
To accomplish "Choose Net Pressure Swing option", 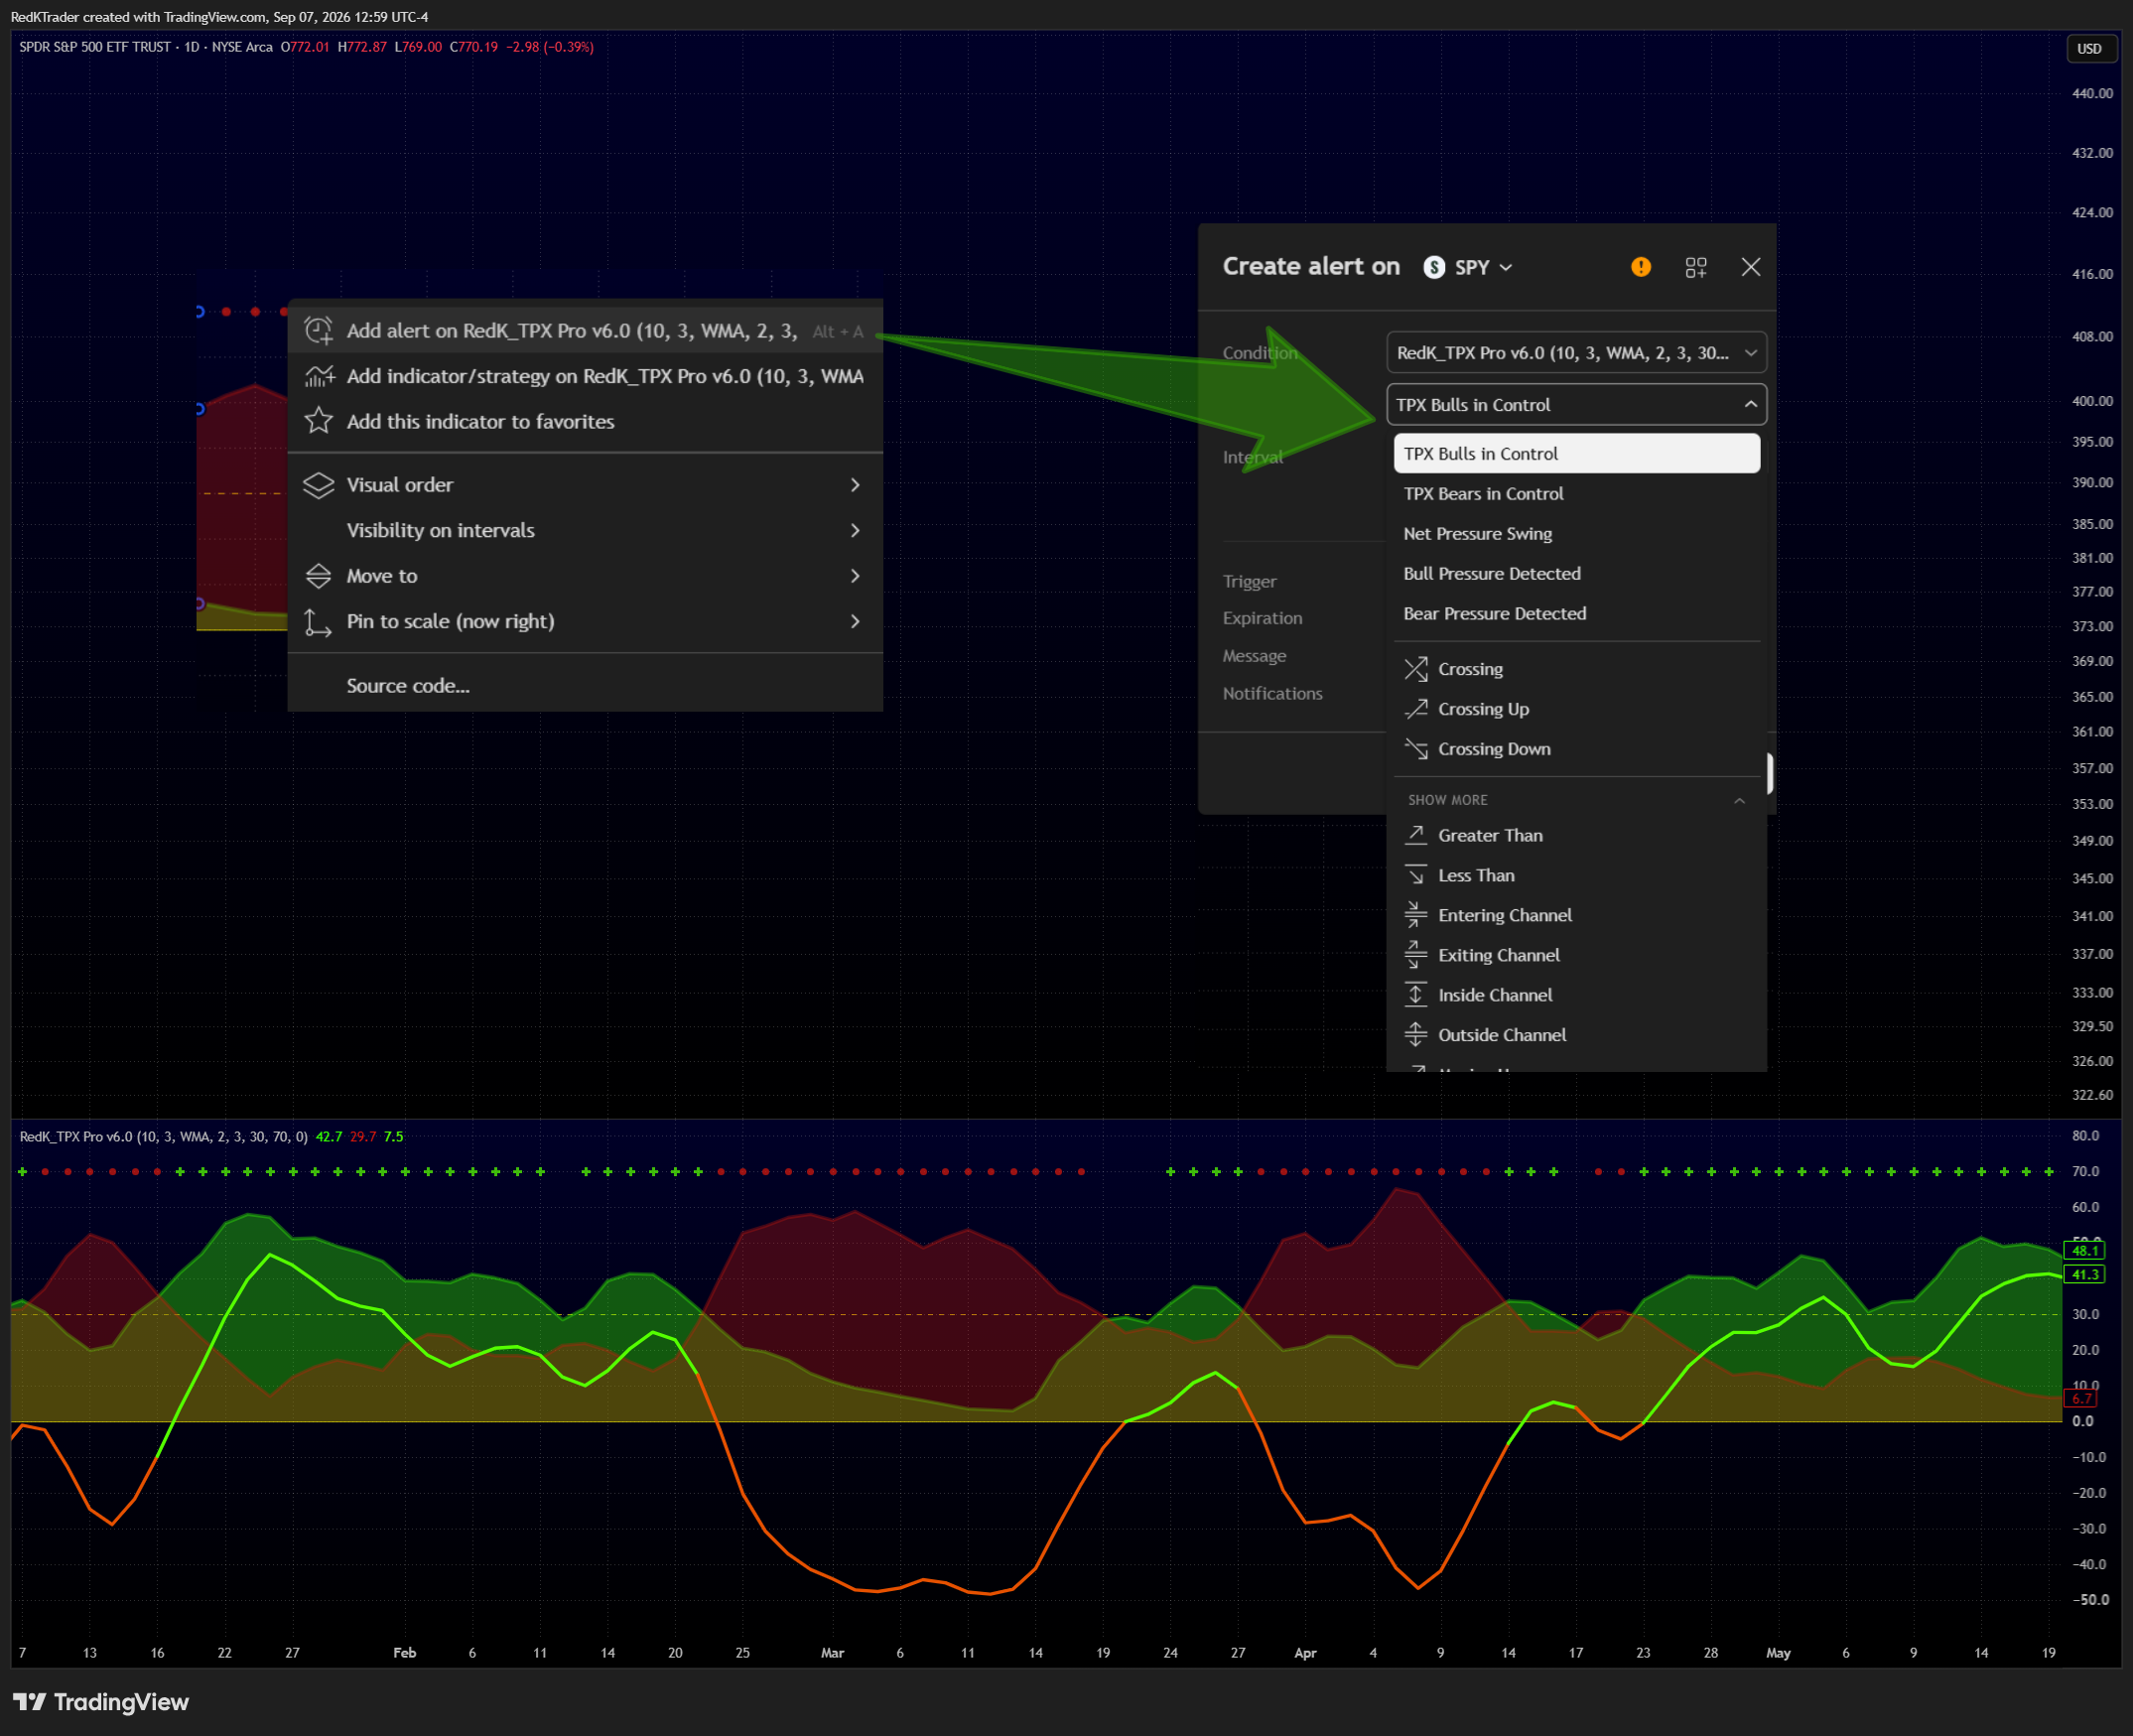I will (x=1576, y=534).
